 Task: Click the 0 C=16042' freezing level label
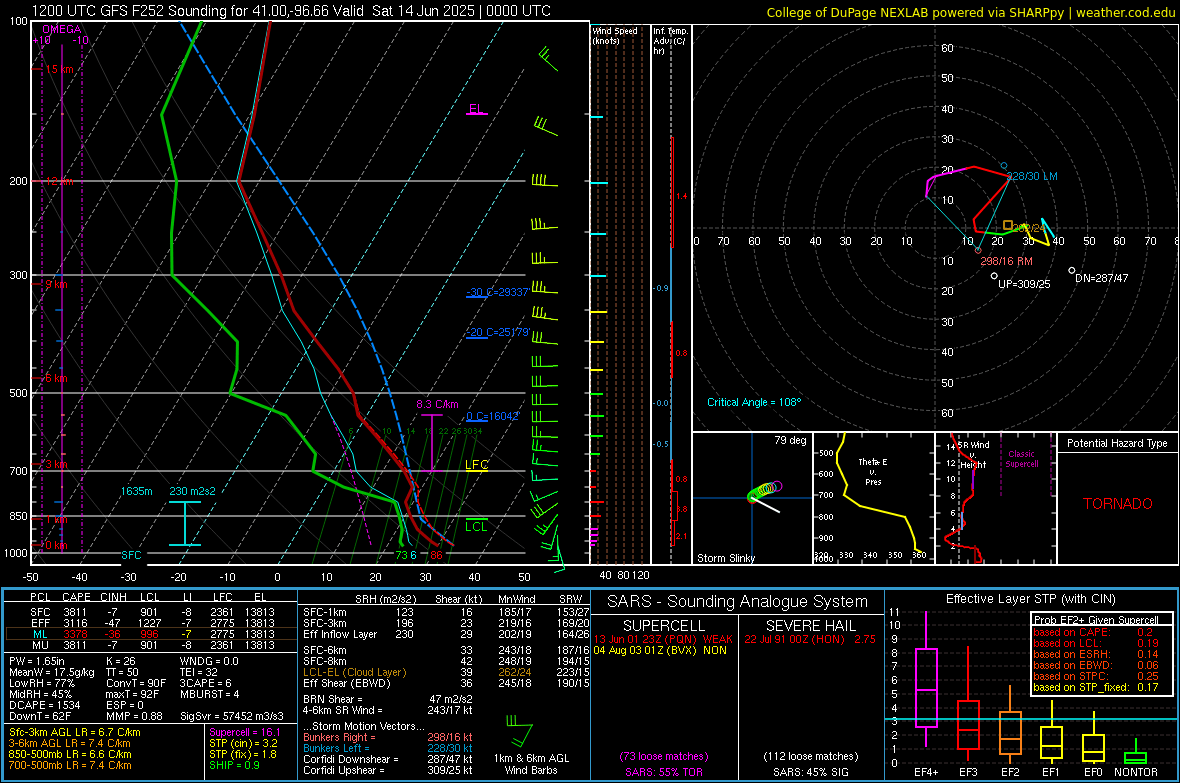[x=492, y=416]
